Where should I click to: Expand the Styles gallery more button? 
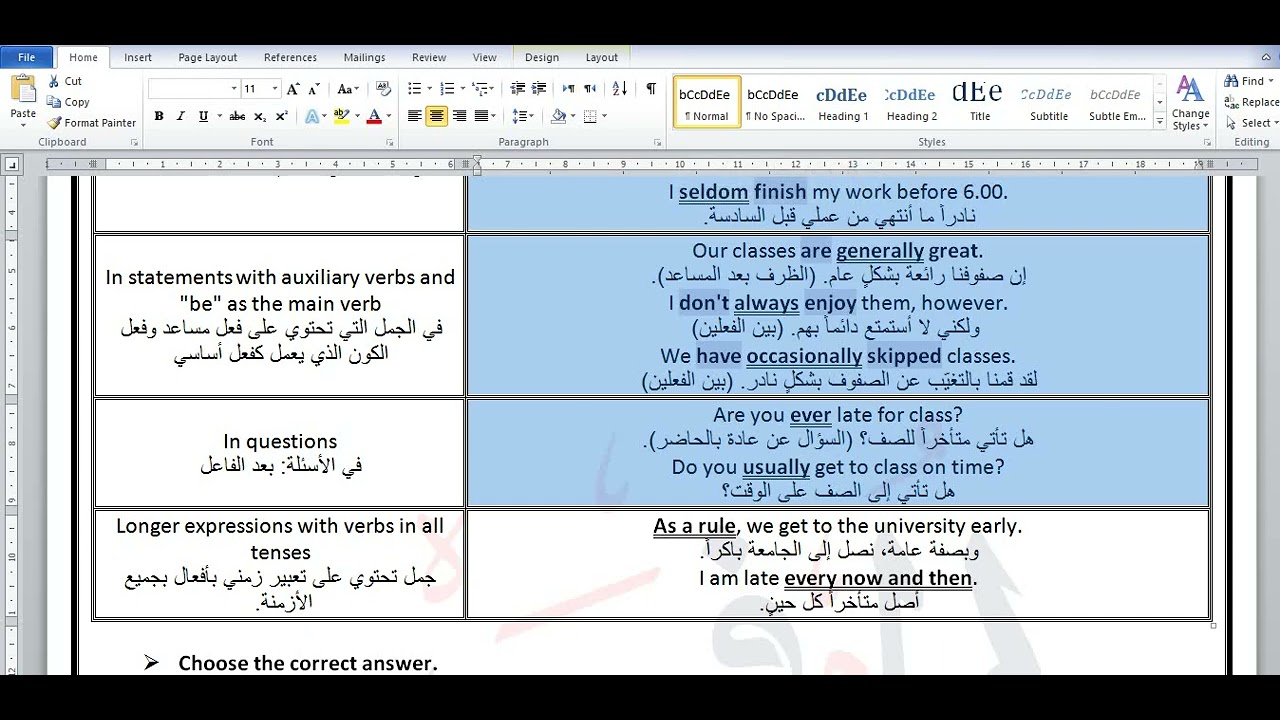tap(1160, 121)
